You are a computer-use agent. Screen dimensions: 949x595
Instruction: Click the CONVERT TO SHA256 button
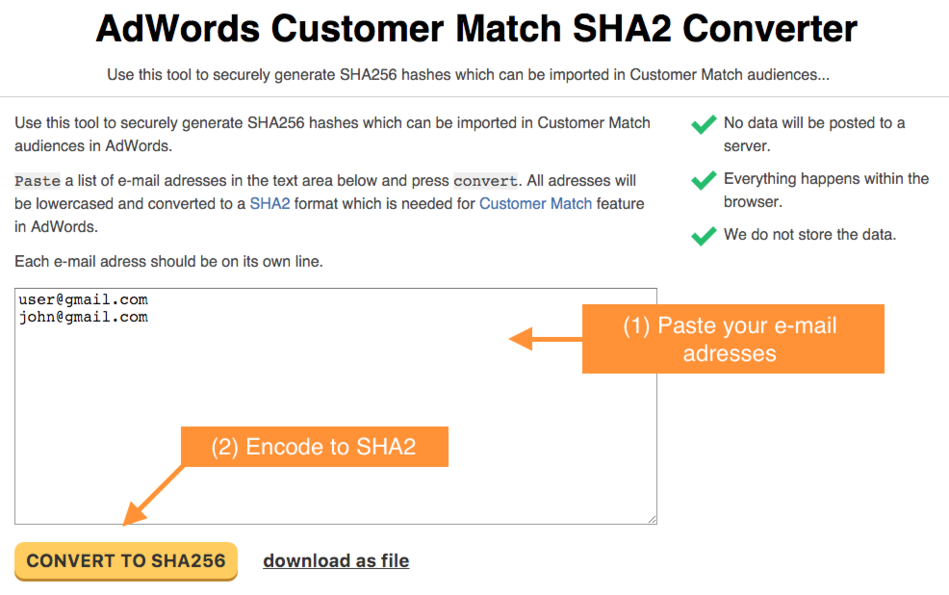point(126,561)
